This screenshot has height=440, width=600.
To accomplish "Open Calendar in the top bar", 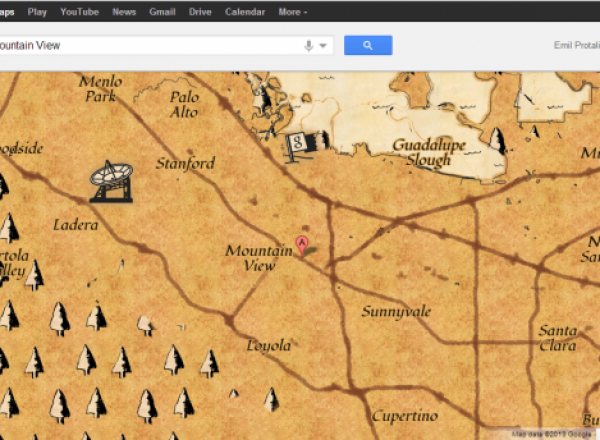I will (245, 12).
